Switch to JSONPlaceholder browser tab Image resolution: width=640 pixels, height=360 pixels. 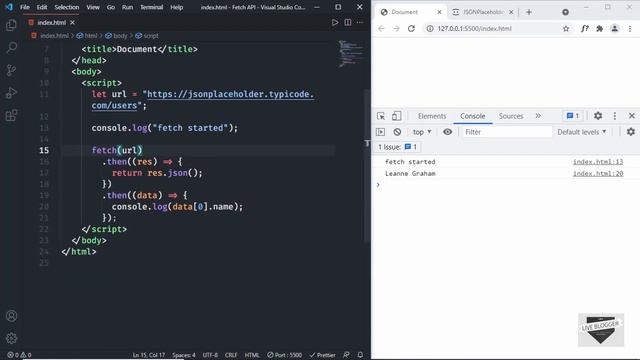pos(483,12)
